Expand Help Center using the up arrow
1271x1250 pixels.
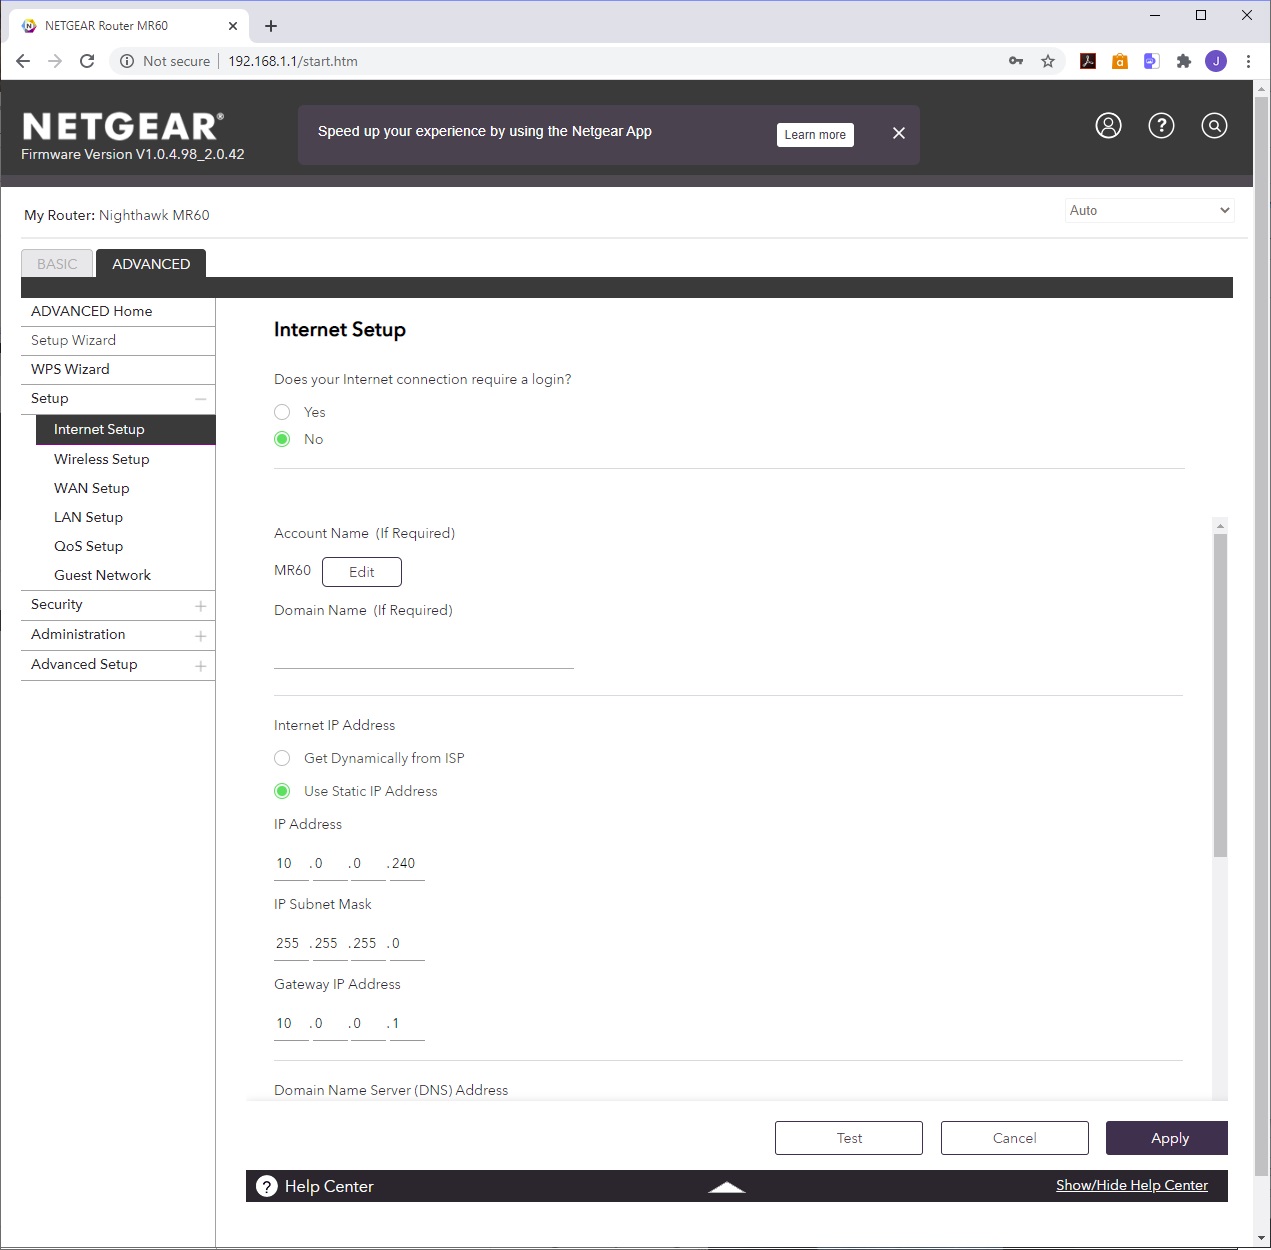click(x=727, y=1187)
